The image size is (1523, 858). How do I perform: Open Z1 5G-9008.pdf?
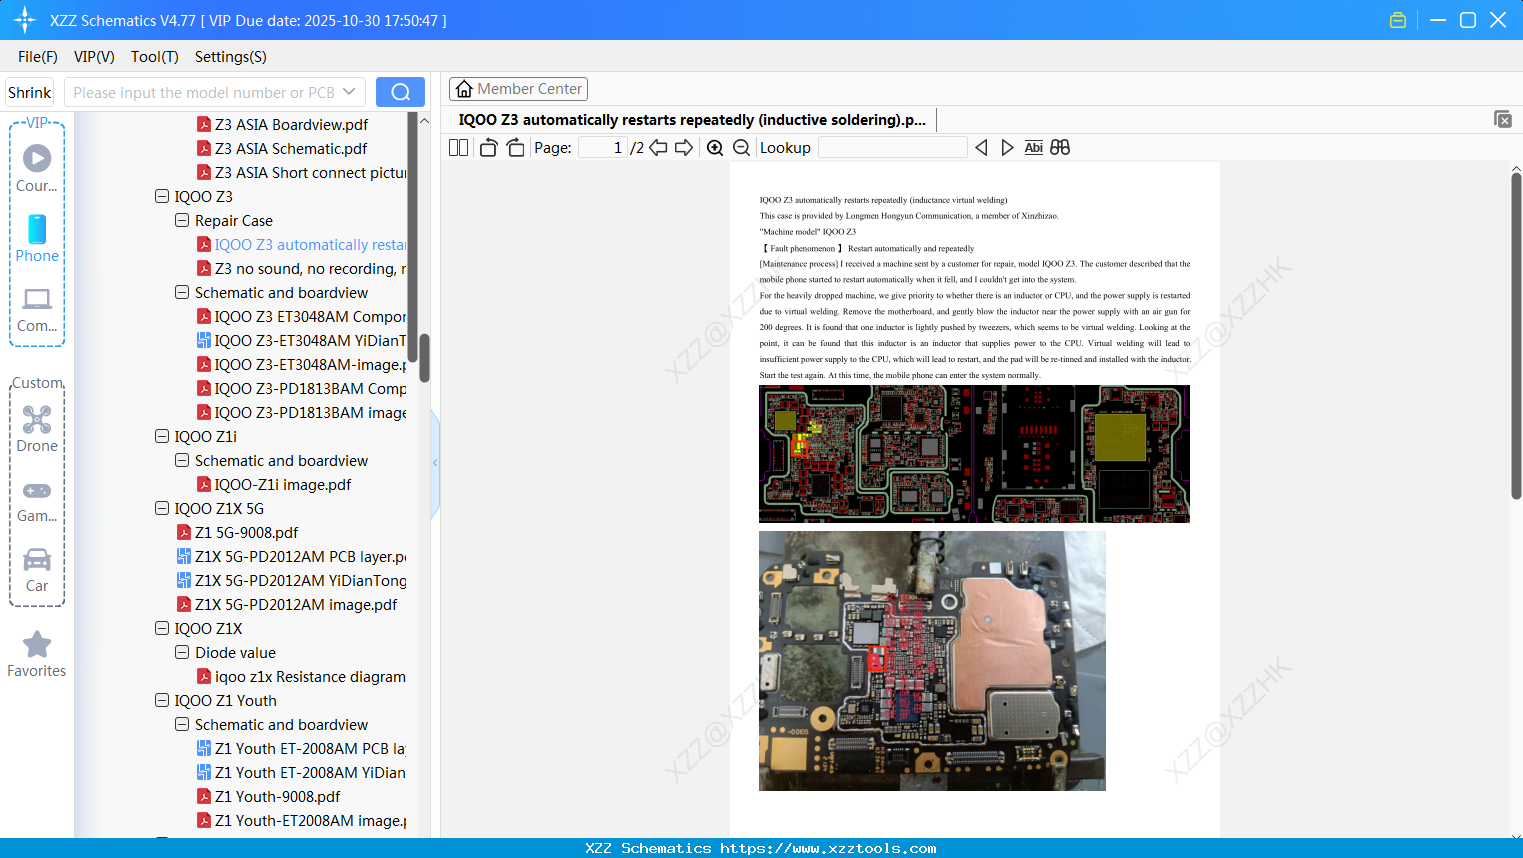237,532
